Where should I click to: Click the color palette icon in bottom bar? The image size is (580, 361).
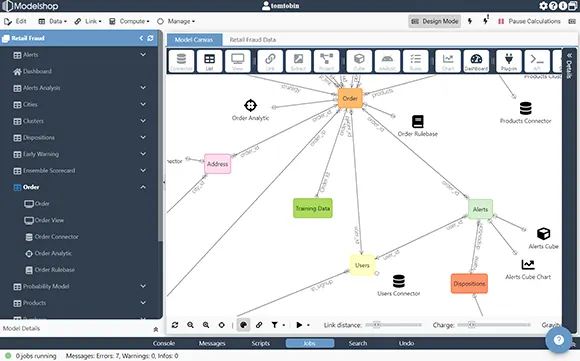tap(243, 325)
